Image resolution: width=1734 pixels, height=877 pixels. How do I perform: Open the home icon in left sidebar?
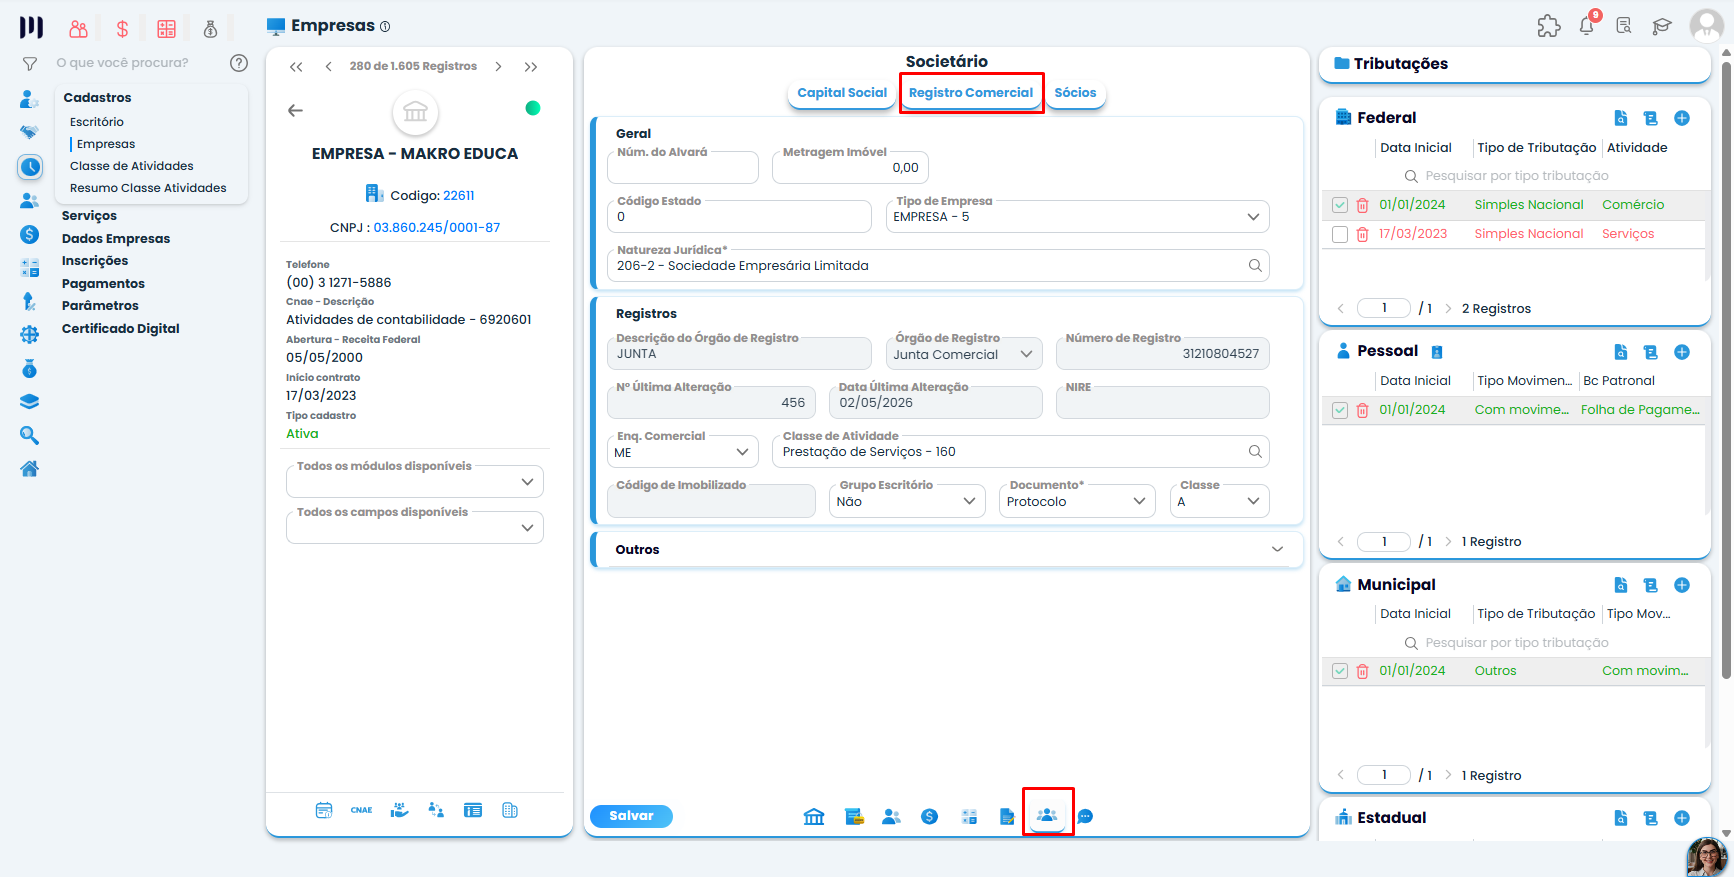pos(30,469)
